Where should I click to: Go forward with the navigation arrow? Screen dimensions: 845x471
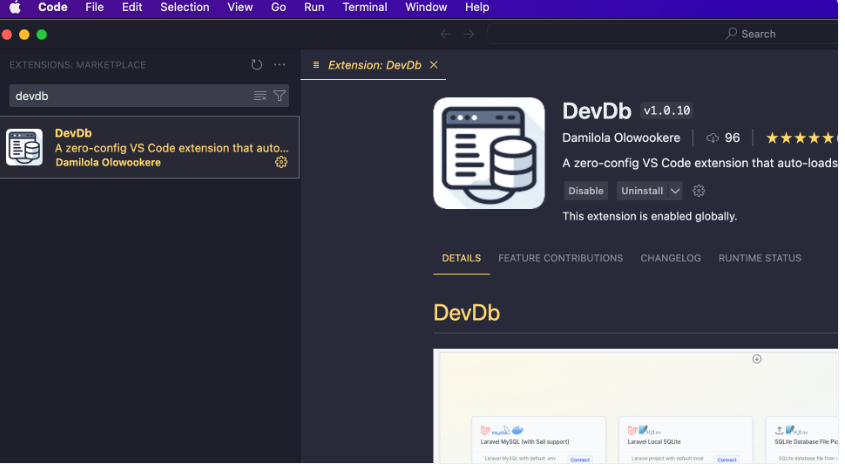(x=469, y=34)
